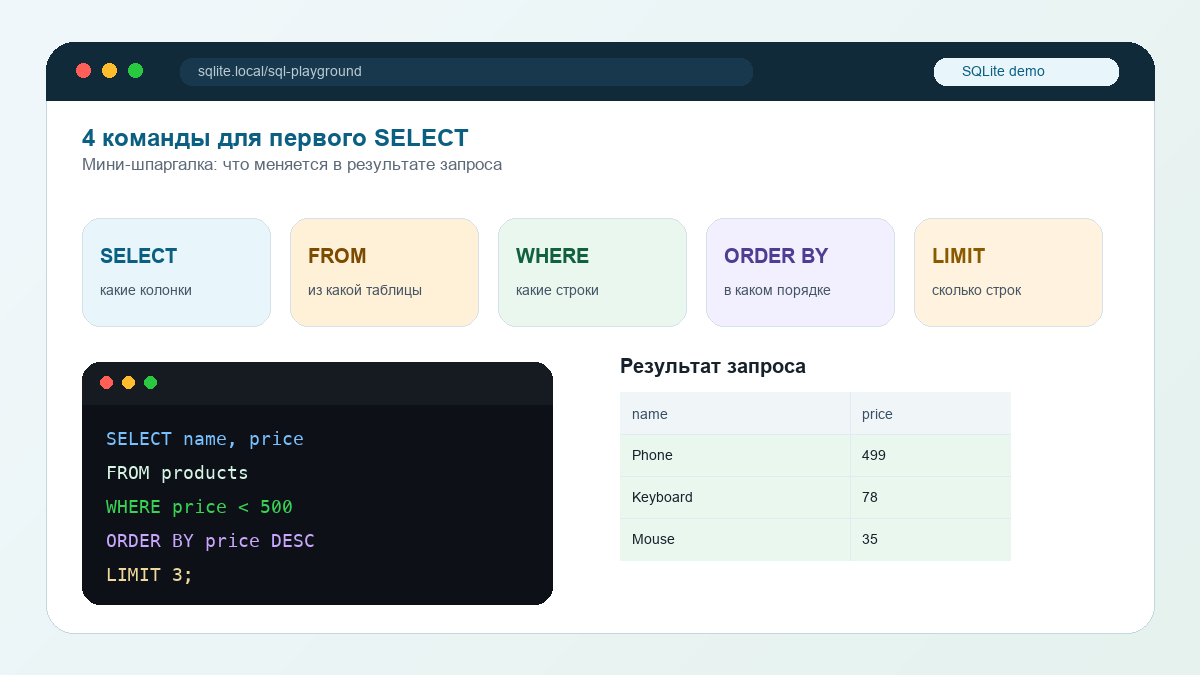
Task: Select the LIMIT command card
Action: pos(1008,272)
